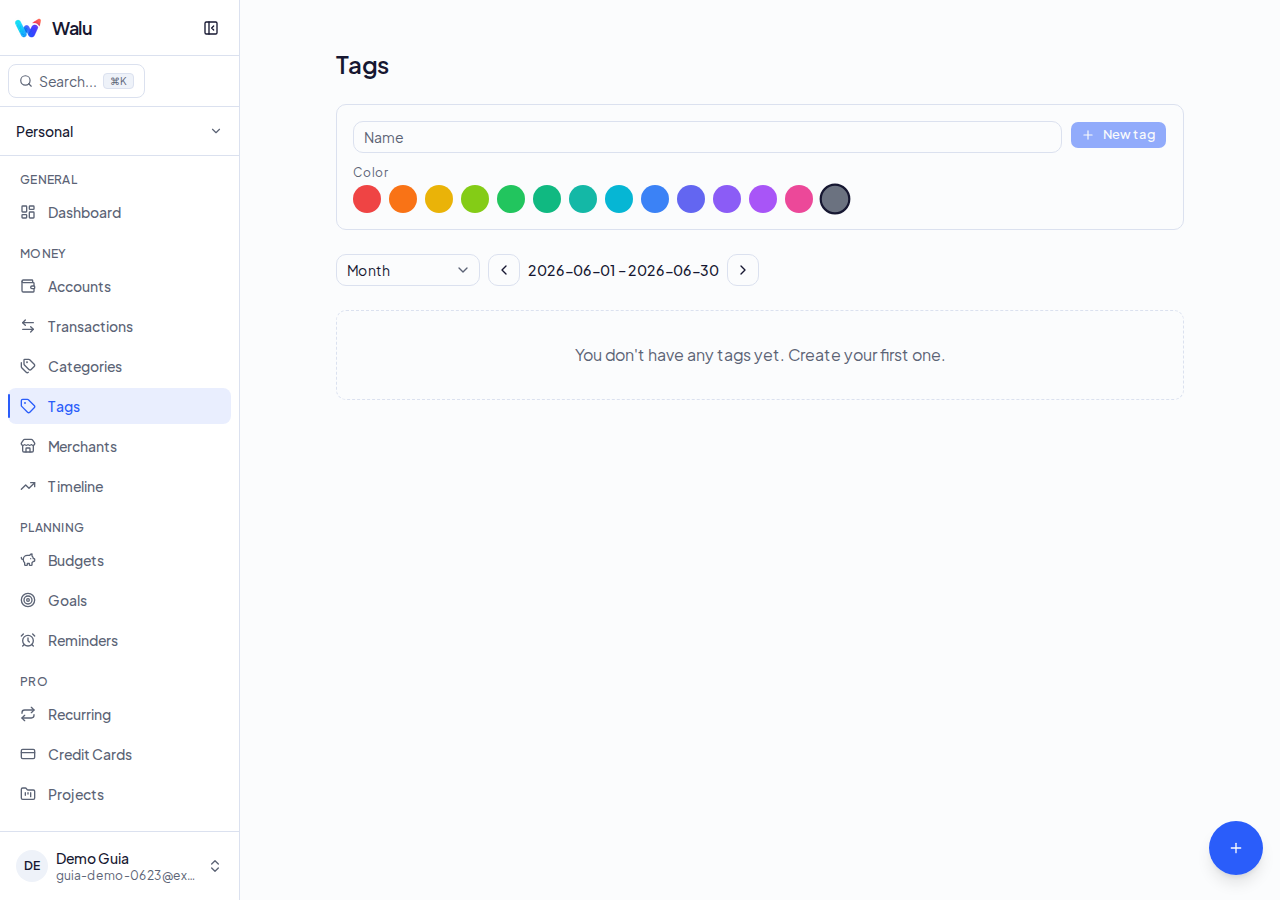
Task: Click the Categories tags icon
Action: [x=28, y=366]
